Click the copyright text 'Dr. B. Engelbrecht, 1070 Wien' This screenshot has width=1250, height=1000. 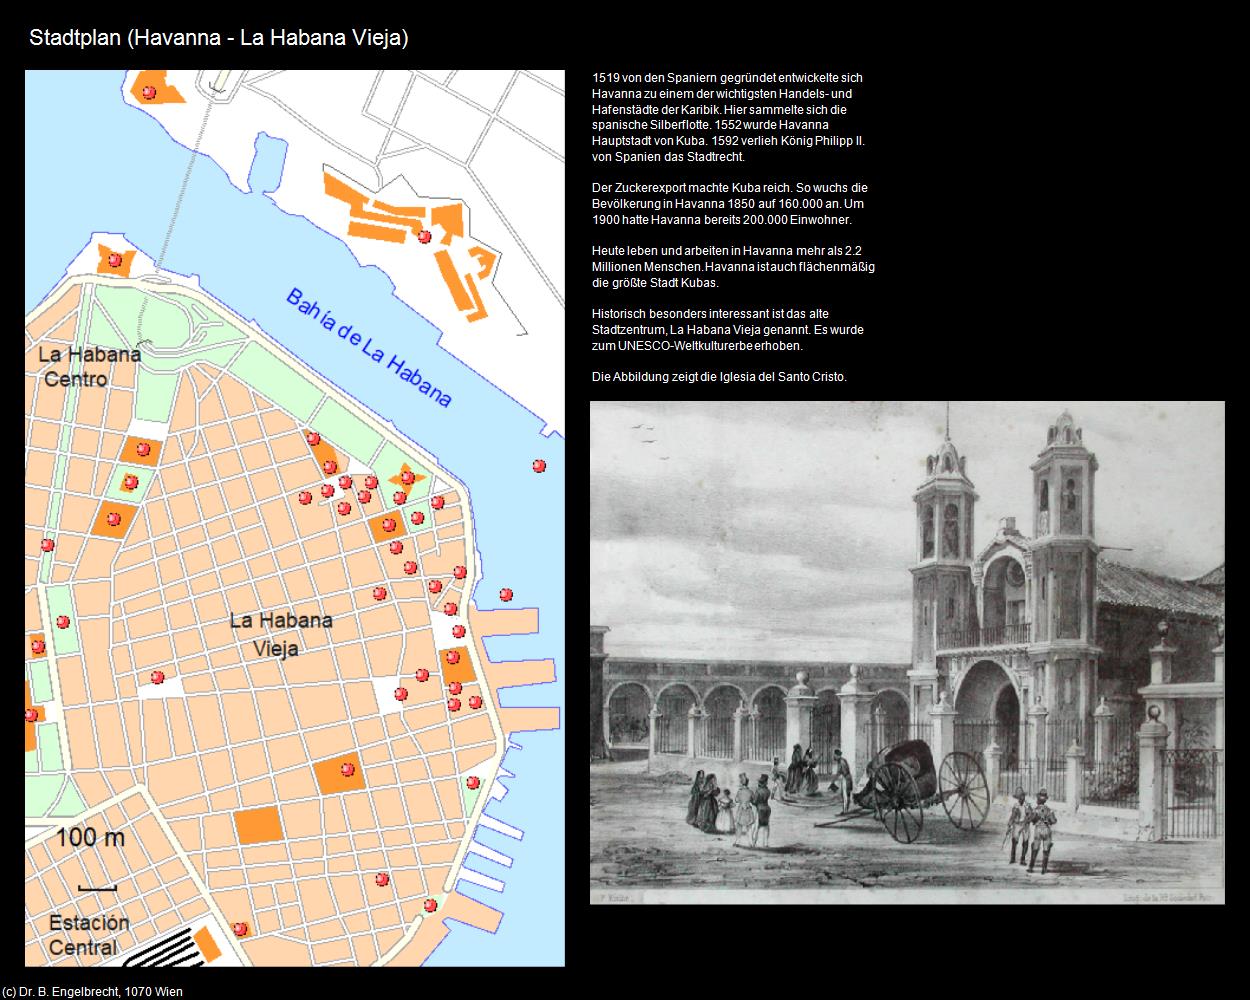coord(100,992)
